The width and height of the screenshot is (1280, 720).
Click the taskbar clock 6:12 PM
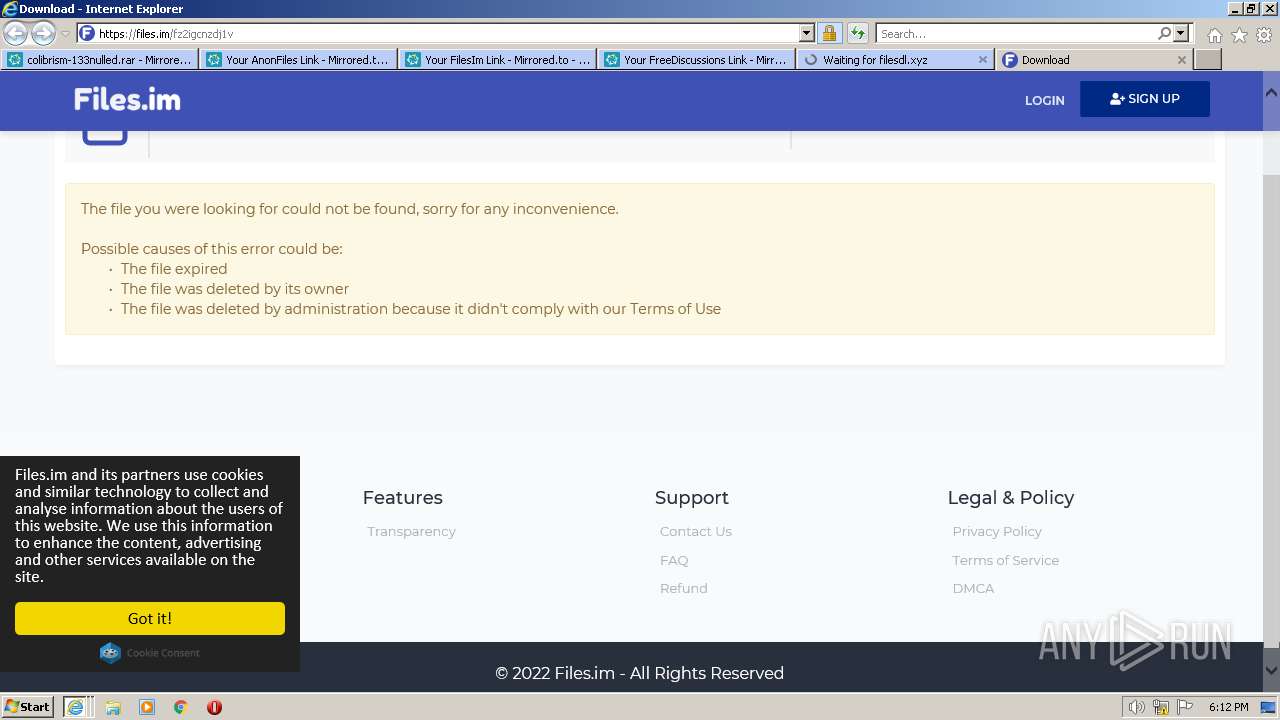[x=1228, y=707]
